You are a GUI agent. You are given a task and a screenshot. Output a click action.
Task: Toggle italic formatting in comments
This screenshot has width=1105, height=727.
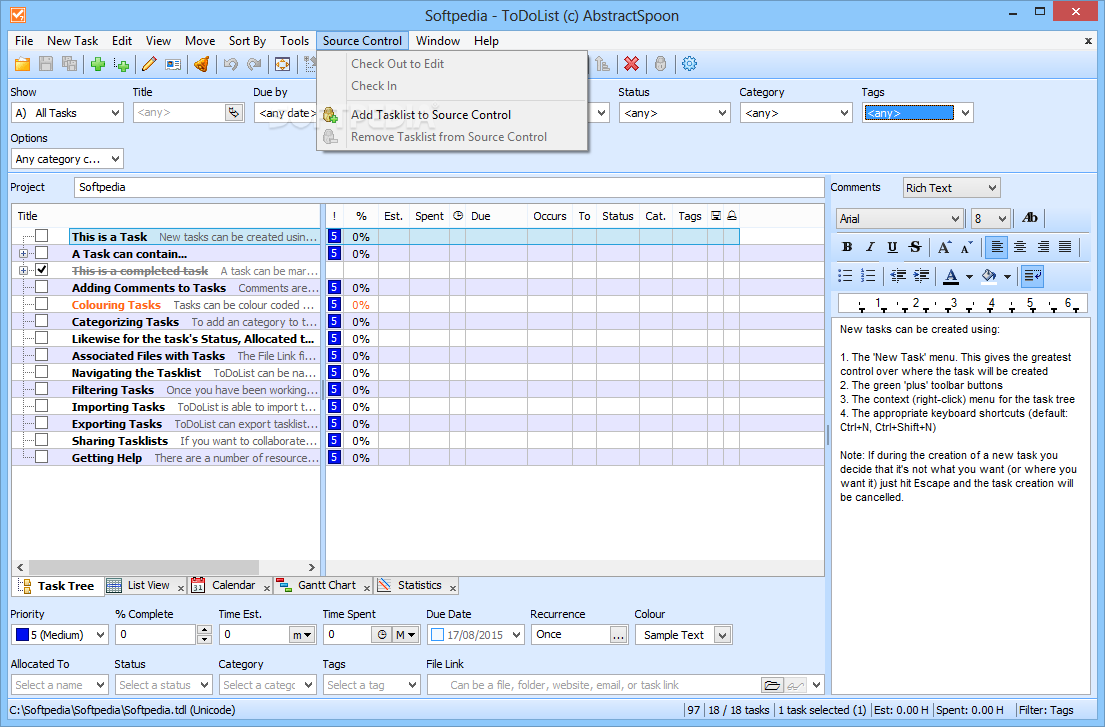coord(870,247)
